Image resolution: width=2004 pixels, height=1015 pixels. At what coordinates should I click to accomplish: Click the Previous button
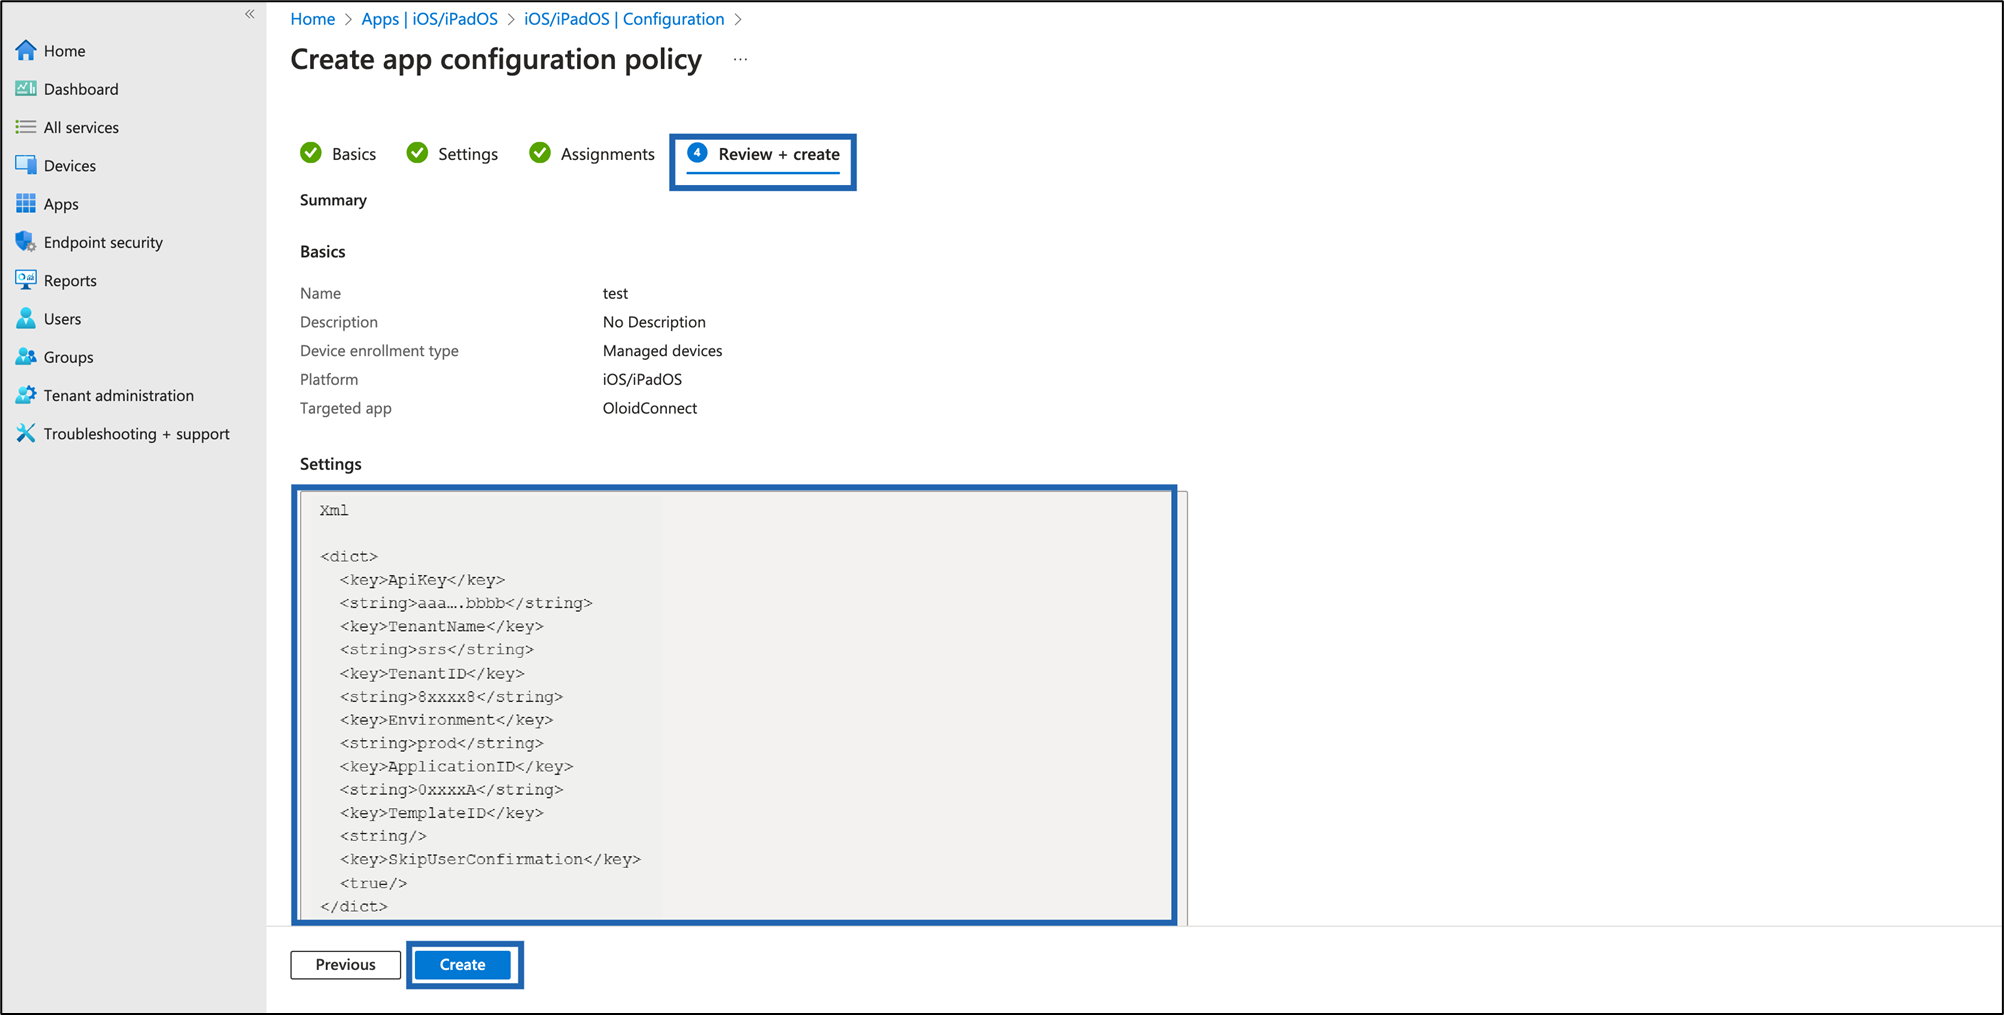tap(346, 964)
